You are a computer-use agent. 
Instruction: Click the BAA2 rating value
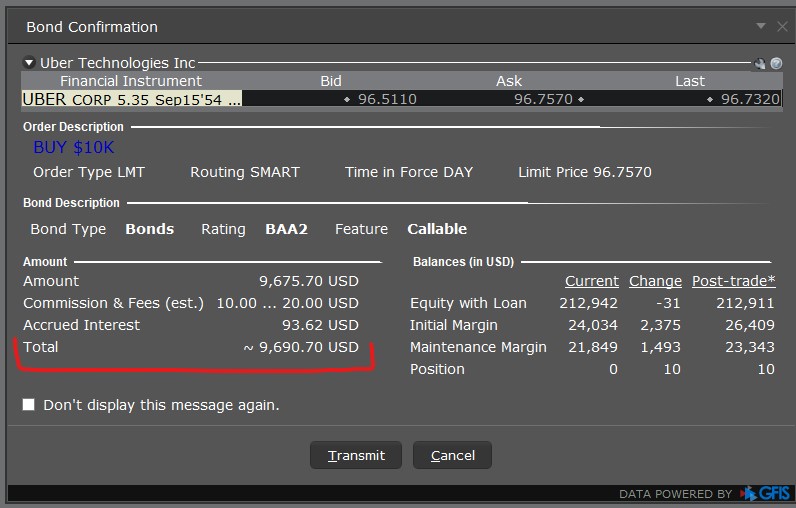(x=286, y=229)
